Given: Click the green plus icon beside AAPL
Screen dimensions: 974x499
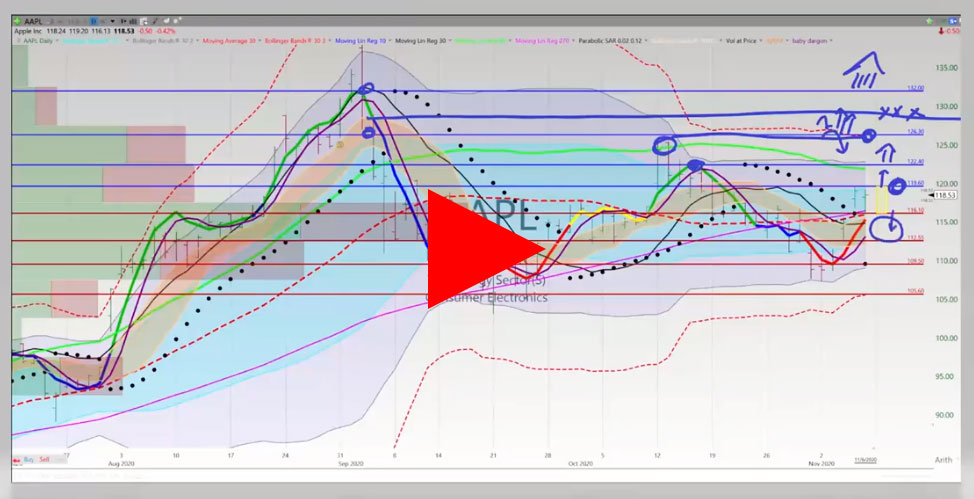Looking at the screenshot, I should coord(17,21).
